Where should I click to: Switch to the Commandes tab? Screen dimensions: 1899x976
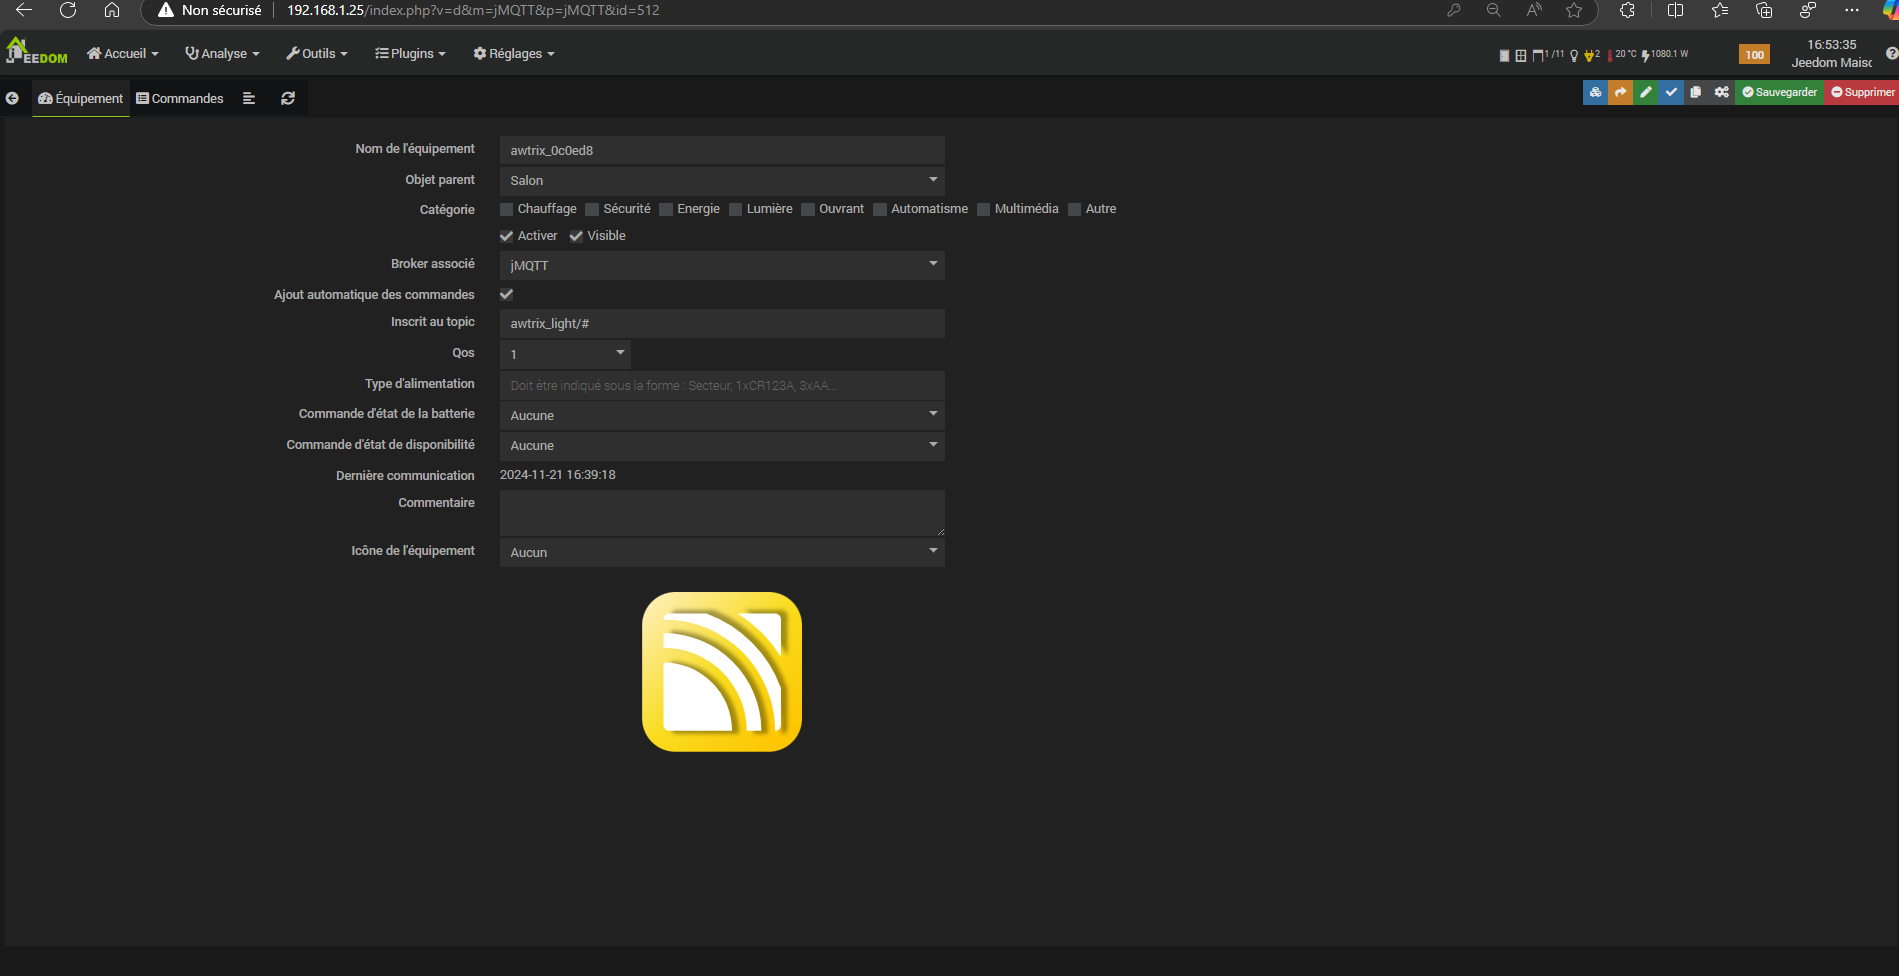coord(180,98)
